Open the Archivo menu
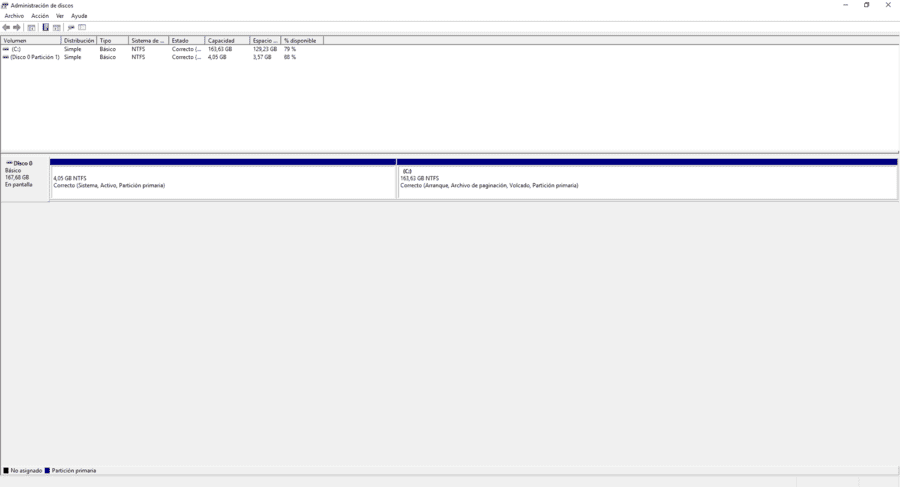The image size is (900, 487). point(14,16)
